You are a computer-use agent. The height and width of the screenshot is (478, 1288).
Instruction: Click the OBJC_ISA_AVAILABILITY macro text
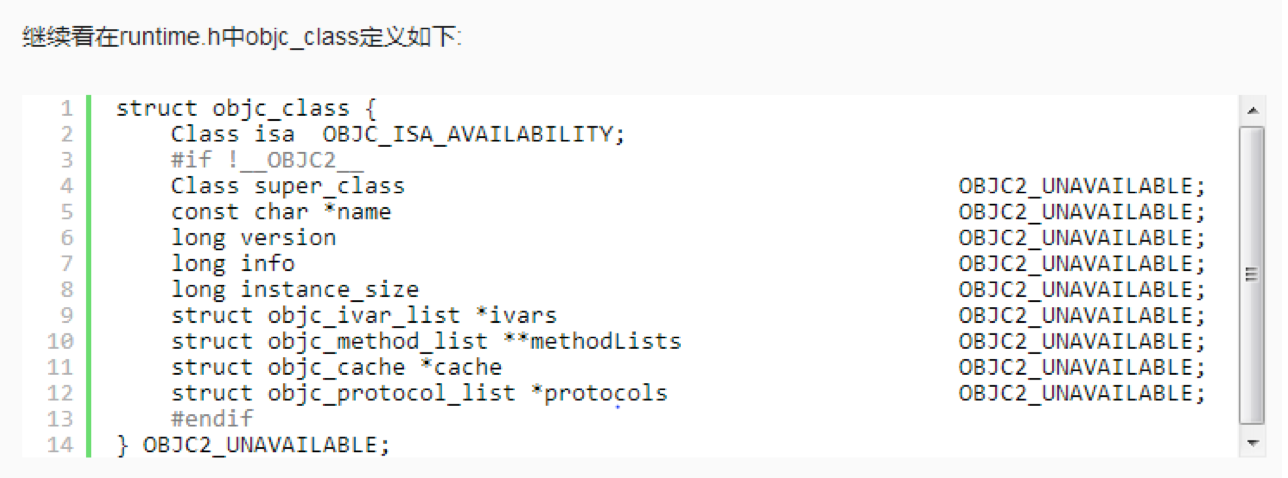pyautogui.click(x=473, y=134)
